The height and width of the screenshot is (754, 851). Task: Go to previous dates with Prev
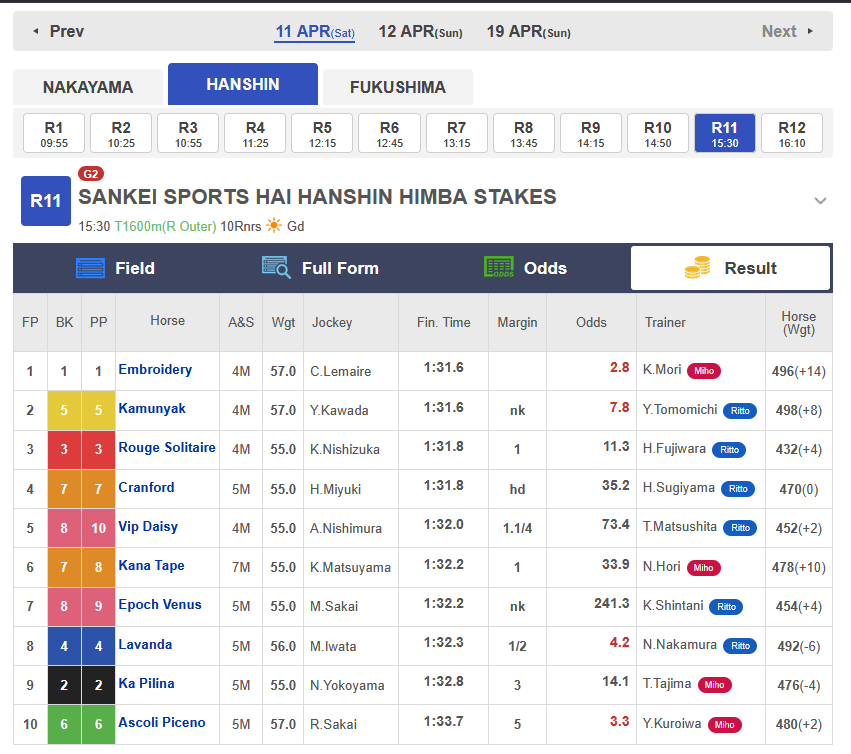59,31
